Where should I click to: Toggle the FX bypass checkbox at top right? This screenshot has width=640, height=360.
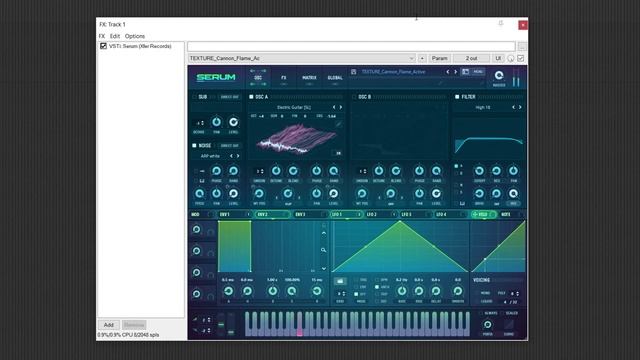[x=521, y=59]
